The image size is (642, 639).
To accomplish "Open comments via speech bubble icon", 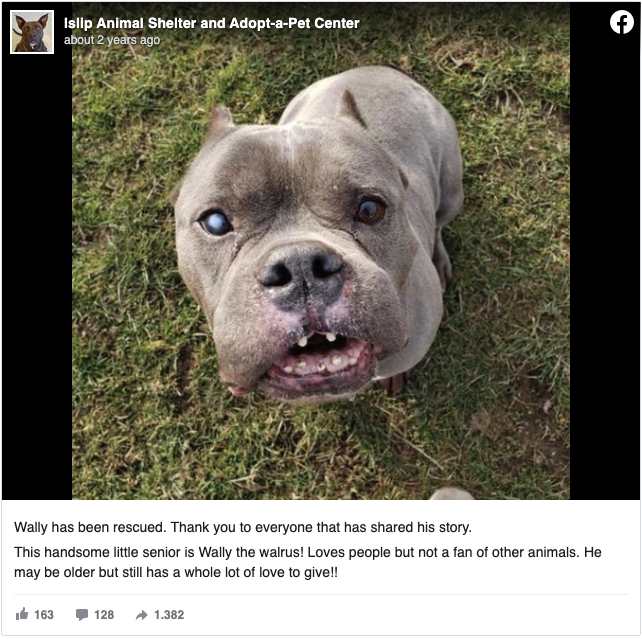I will [82, 614].
